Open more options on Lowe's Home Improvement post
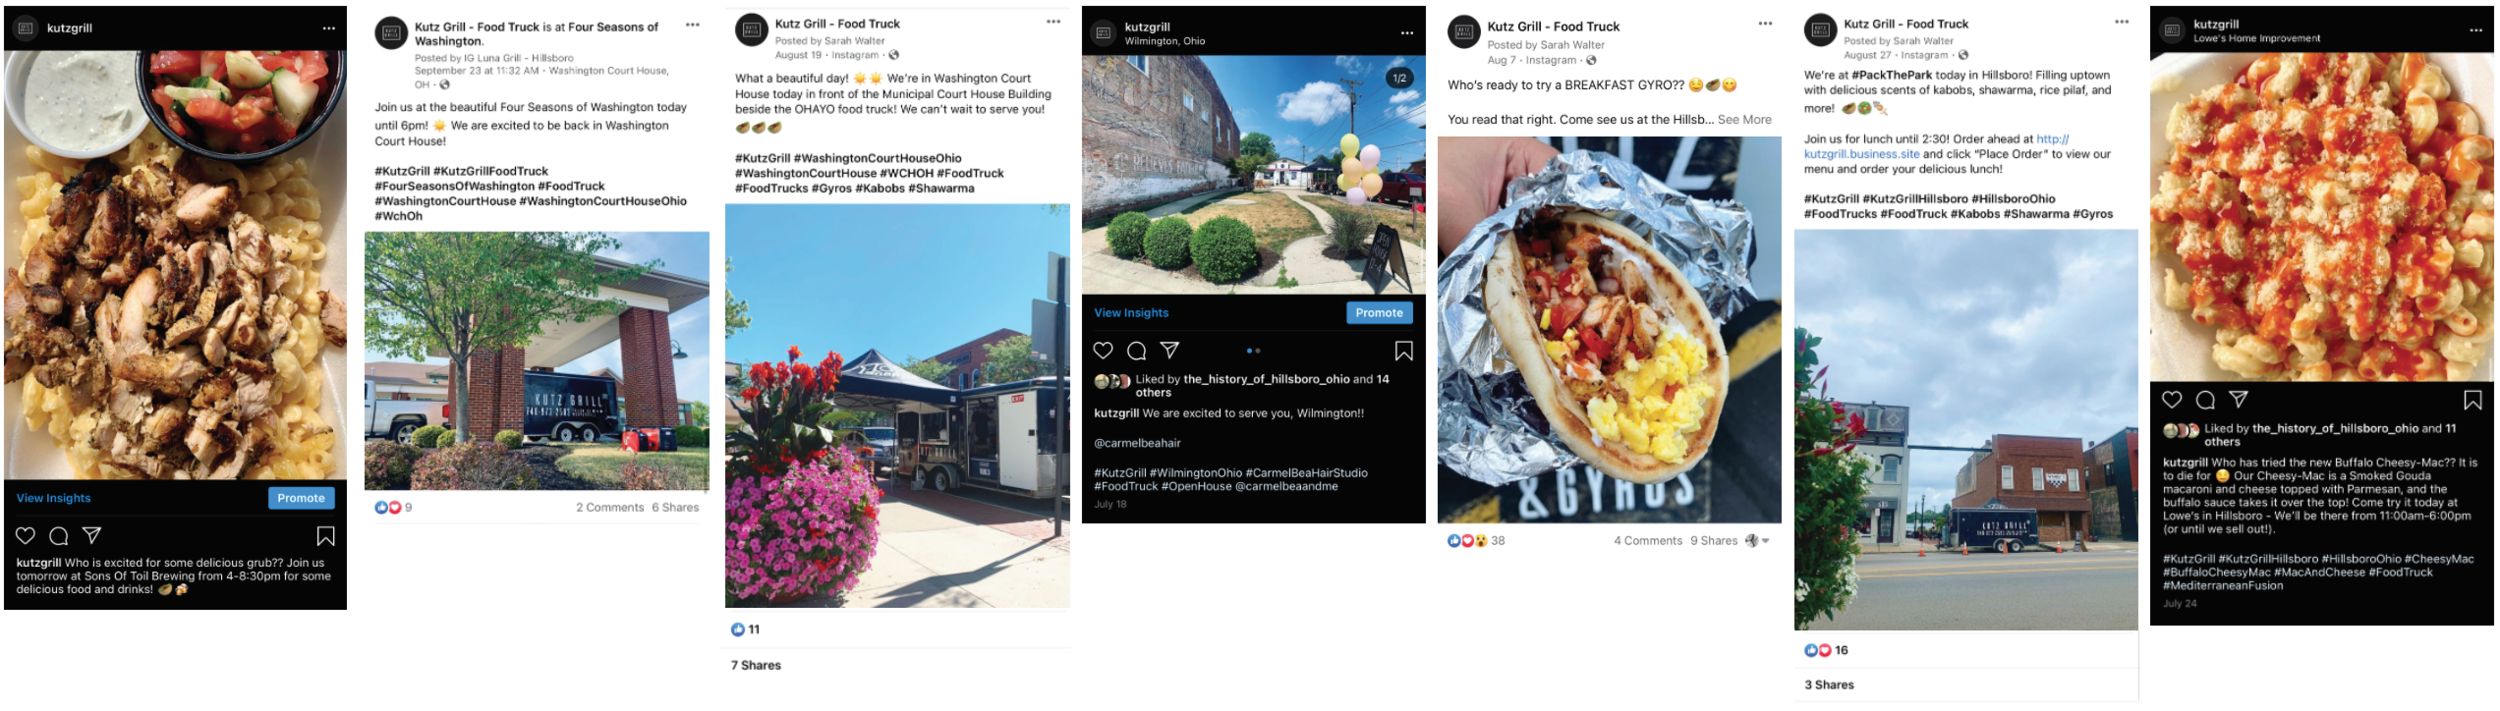 [2476, 30]
